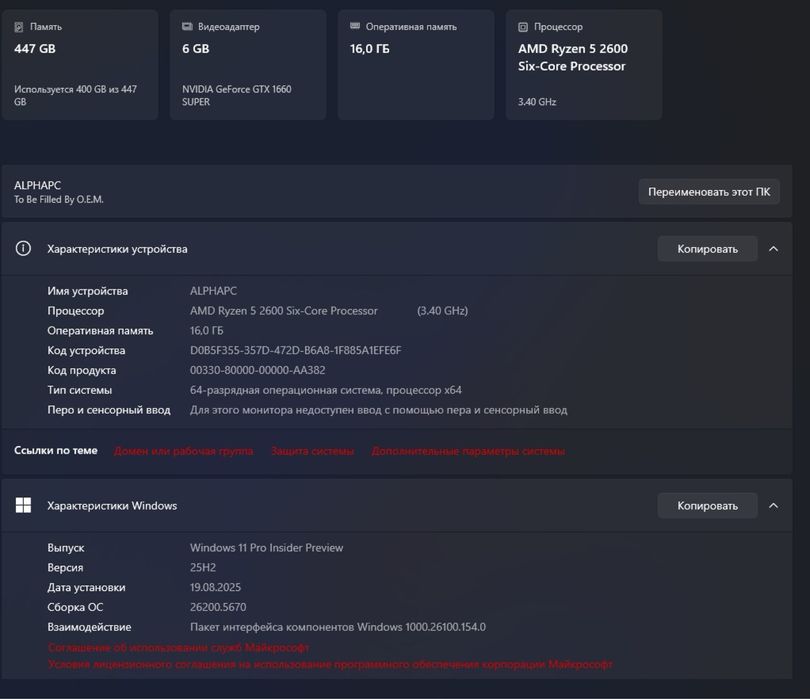Click the OS build number 26200.5670
The image size is (810, 699).
click(x=218, y=607)
